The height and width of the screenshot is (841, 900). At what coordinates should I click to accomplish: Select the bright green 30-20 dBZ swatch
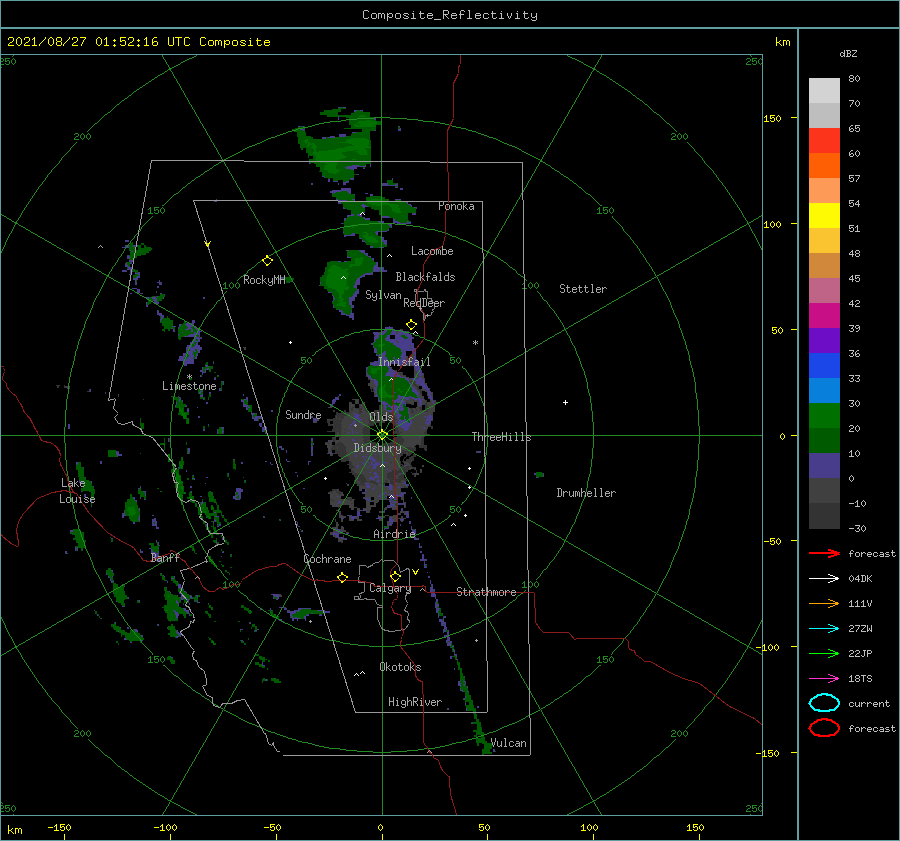(824, 416)
